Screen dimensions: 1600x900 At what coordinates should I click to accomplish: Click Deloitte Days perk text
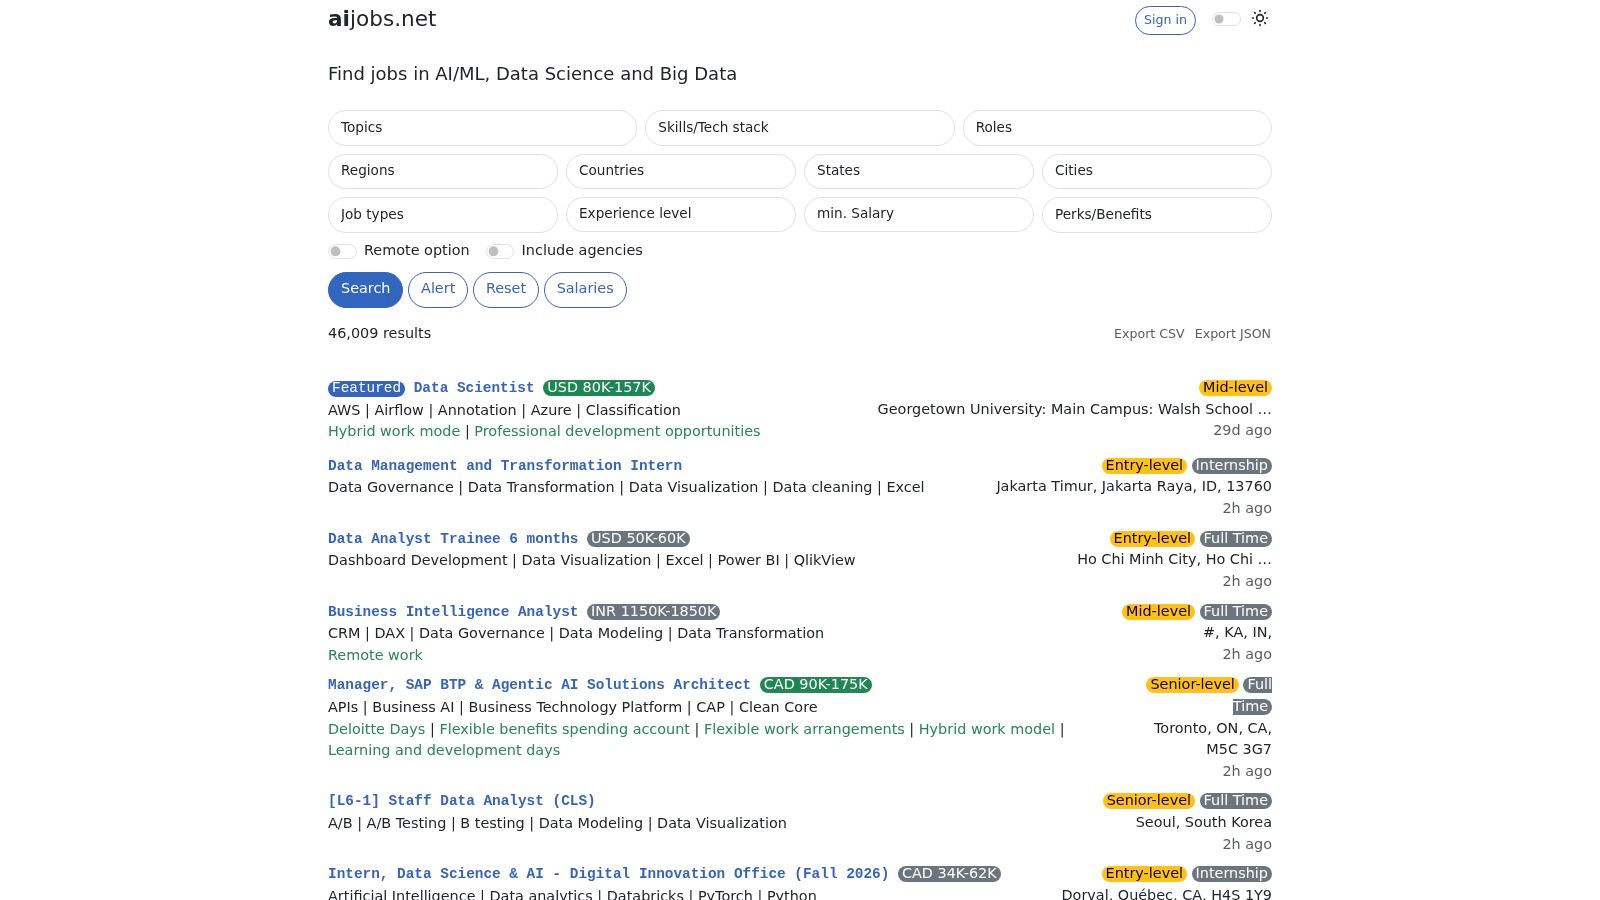tap(376, 730)
